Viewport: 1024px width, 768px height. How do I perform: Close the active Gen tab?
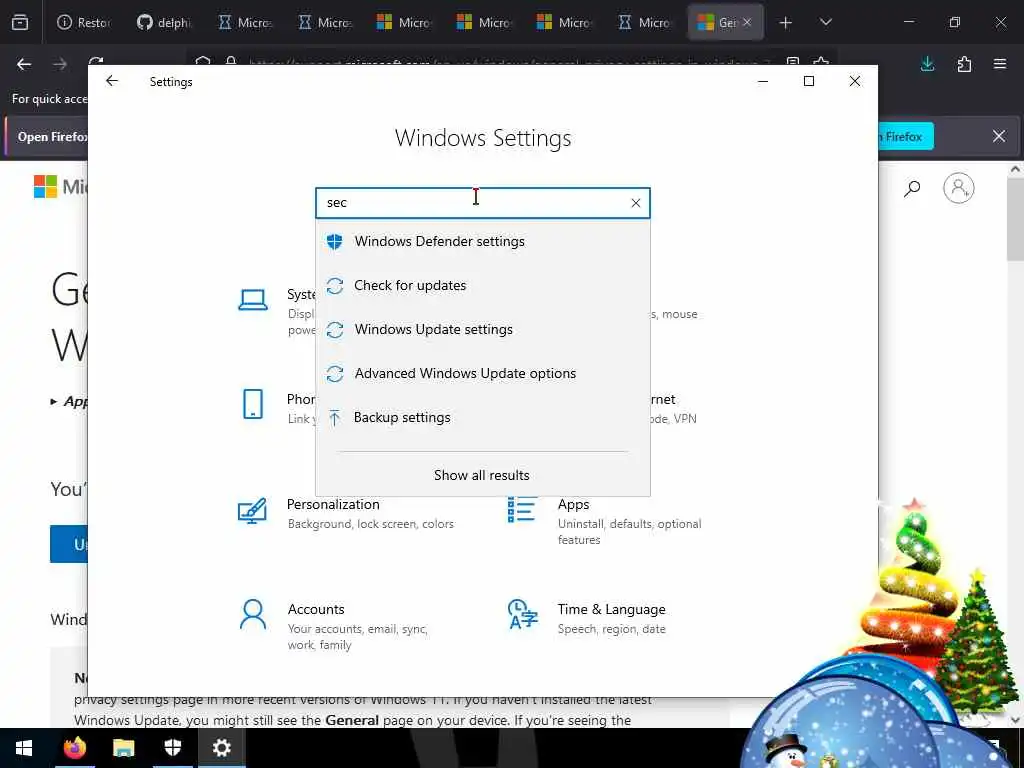point(747,22)
